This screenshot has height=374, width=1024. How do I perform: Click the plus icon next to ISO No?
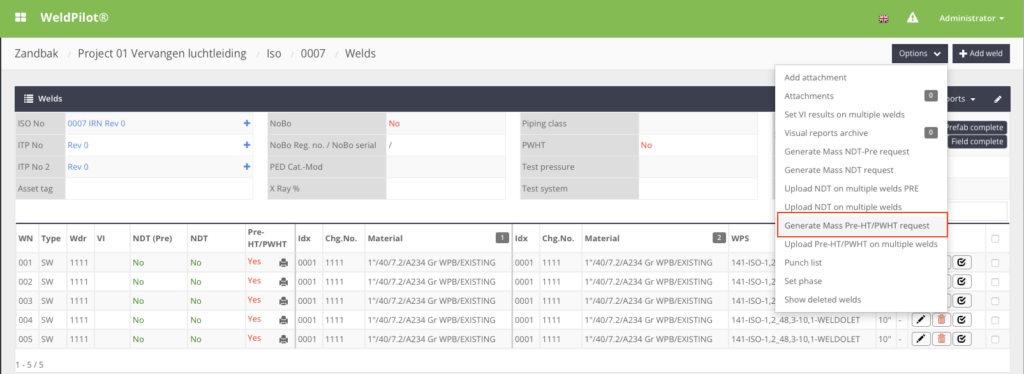pyautogui.click(x=247, y=123)
